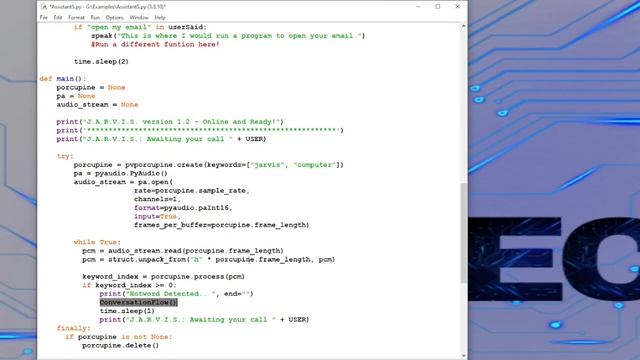This screenshot has width=640, height=360.
Task: Click the scrollbar up arrow
Action: click(x=464, y=27)
